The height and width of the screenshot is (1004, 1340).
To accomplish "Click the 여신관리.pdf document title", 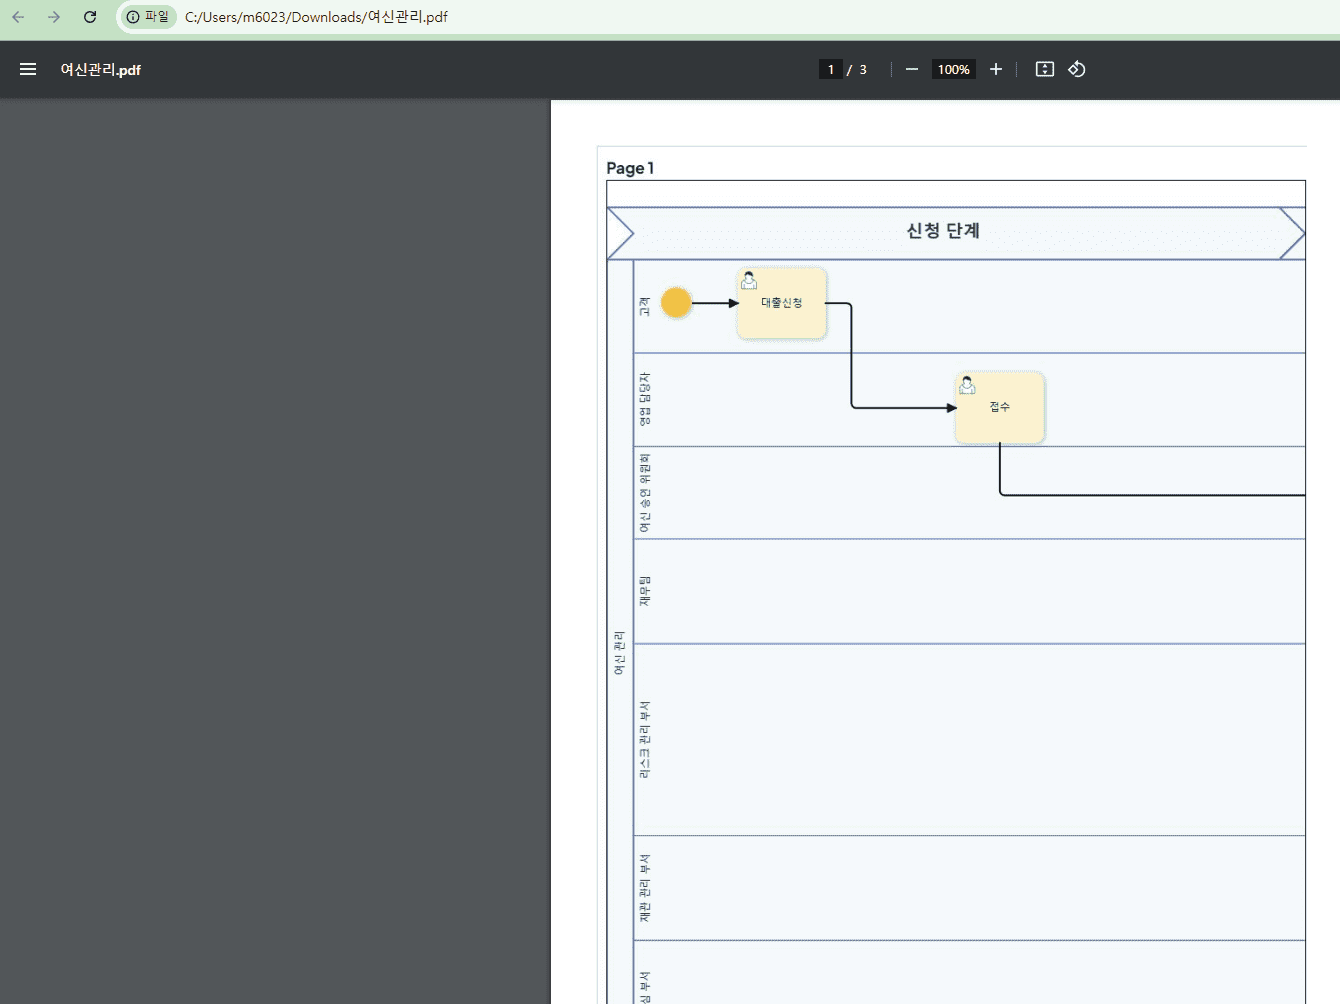I will (x=100, y=69).
